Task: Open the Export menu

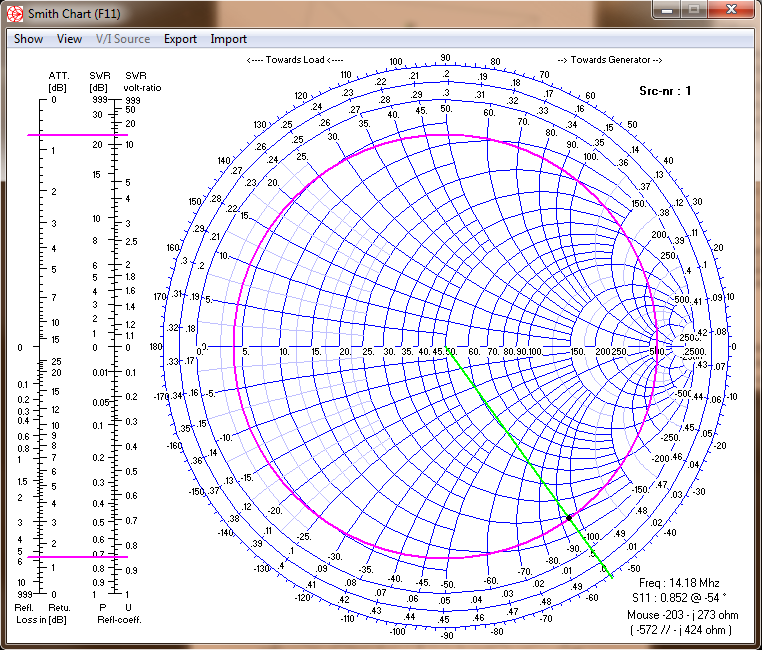Action: pyautogui.click(x=180, y=39)
